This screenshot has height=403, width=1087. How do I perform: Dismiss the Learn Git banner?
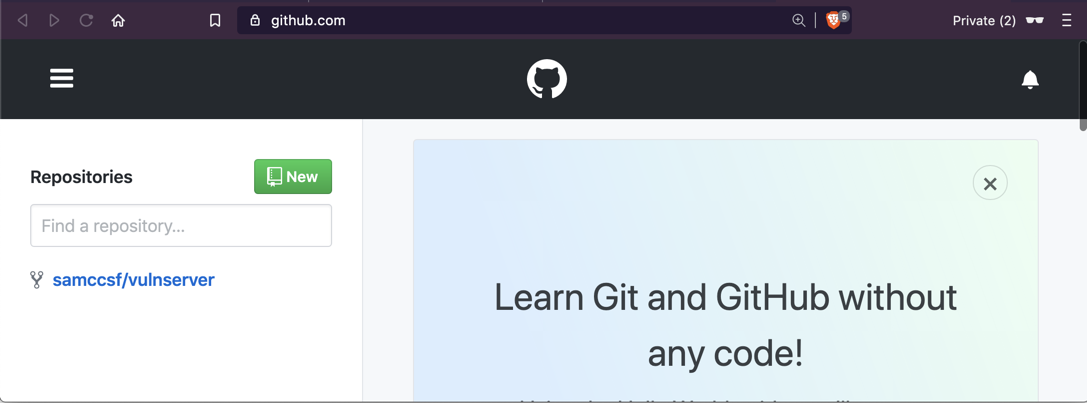(x=990, y=184)
